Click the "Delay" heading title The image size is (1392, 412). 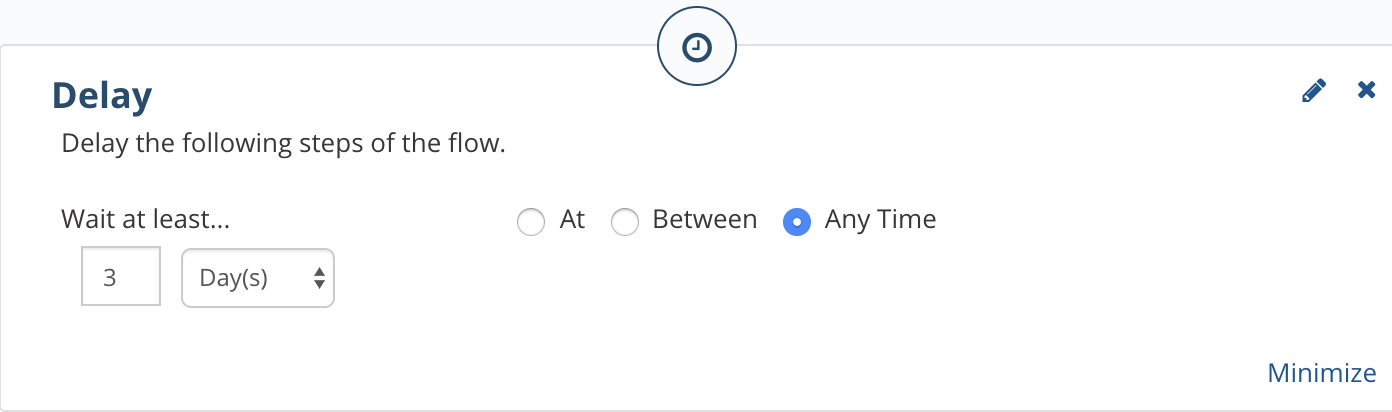102,96
